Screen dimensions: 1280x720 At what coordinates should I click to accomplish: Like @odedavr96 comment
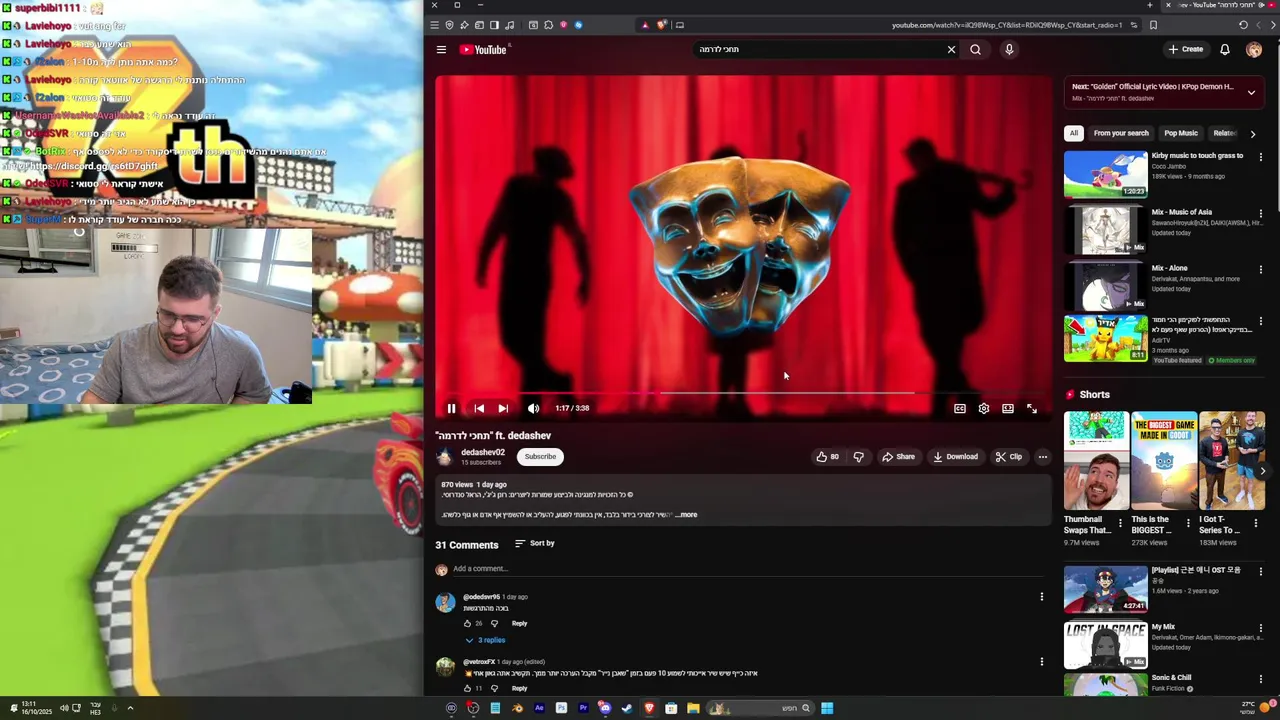[x=467, y=623]
